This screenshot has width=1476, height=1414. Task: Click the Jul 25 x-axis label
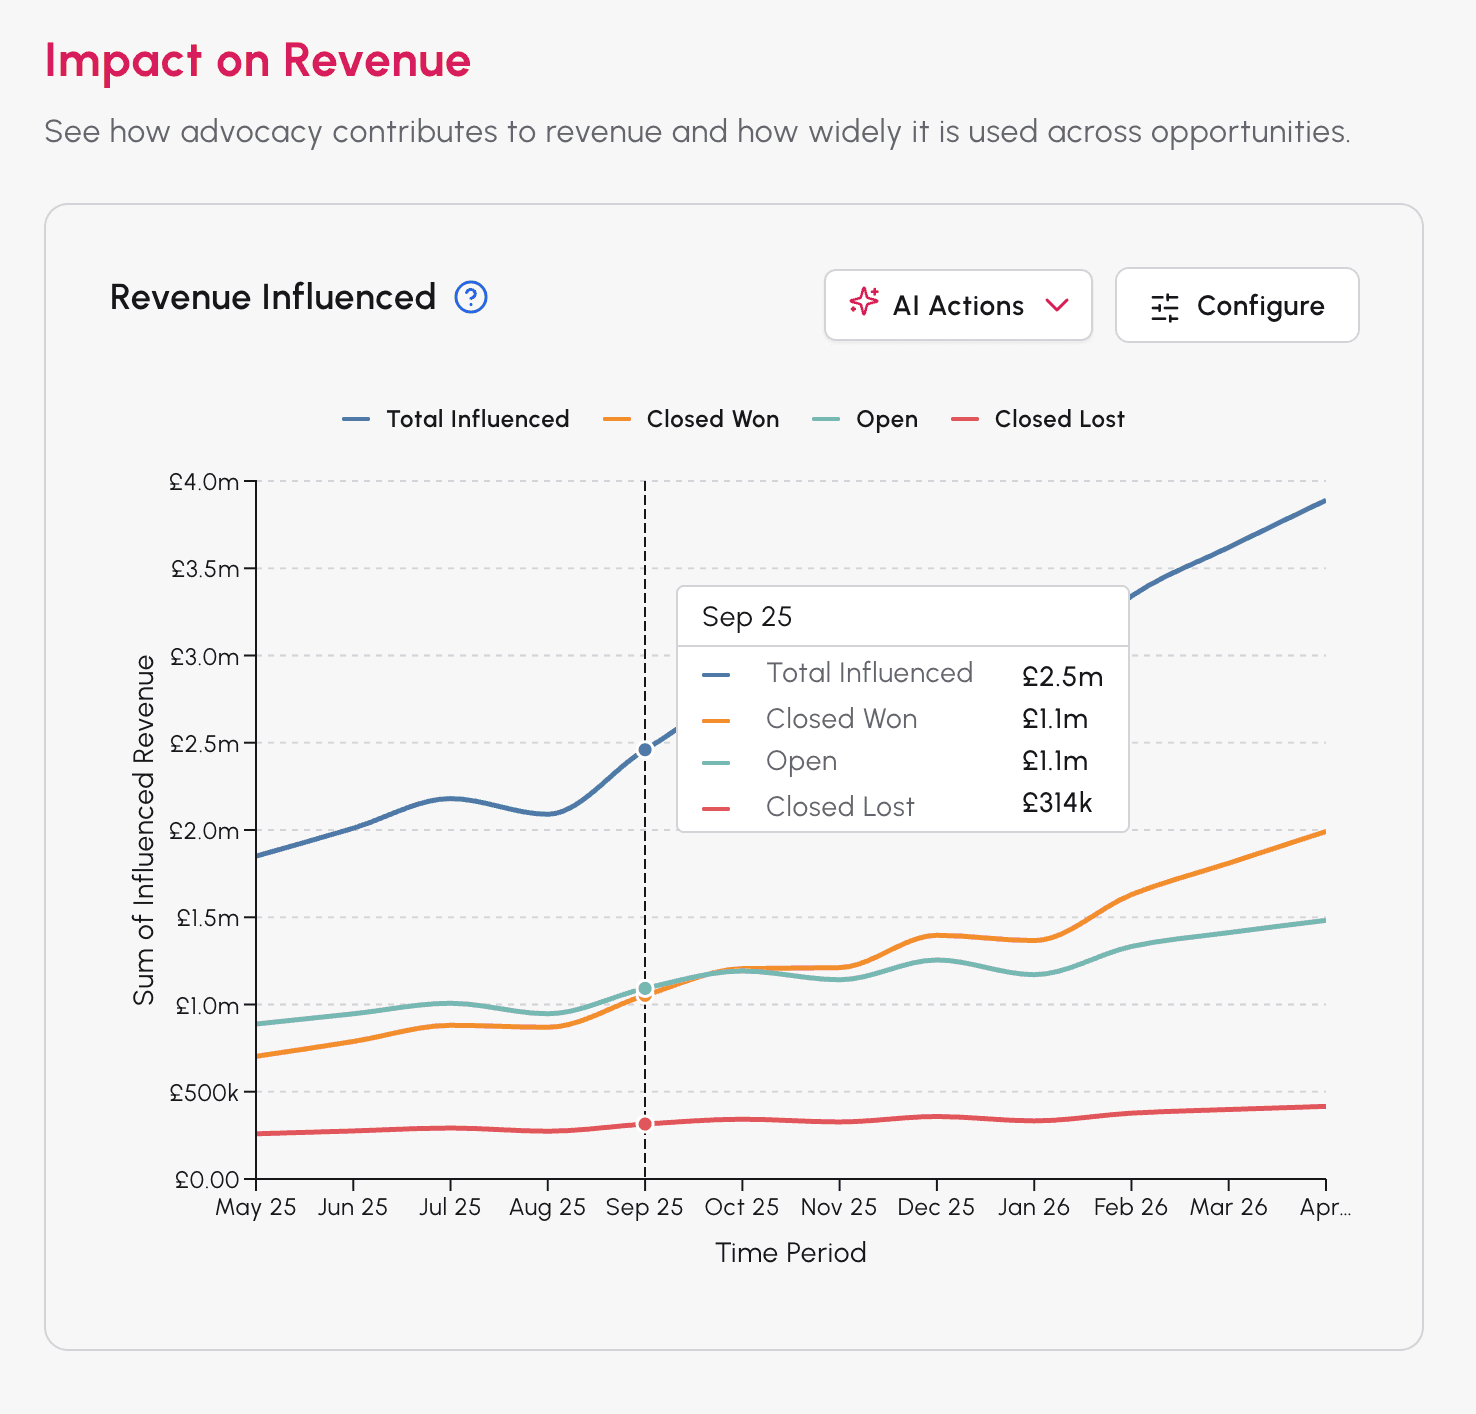pyautogui.click(x=450, y=1207)
